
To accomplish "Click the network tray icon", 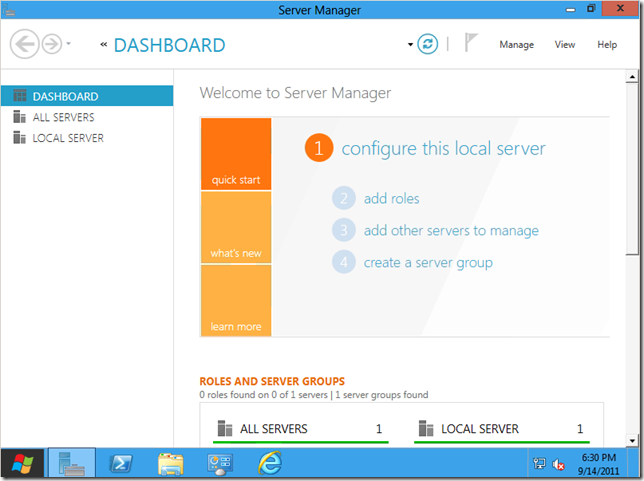I will 539,464.
